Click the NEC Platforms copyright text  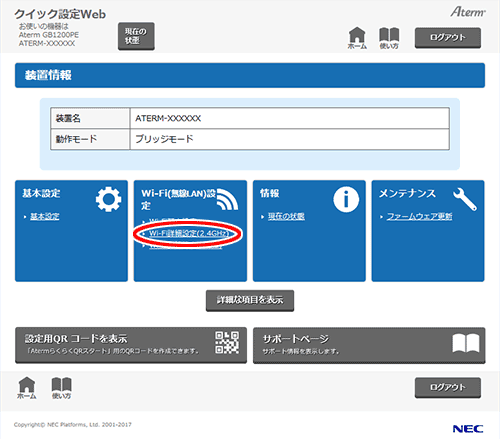tap(73, 425)
